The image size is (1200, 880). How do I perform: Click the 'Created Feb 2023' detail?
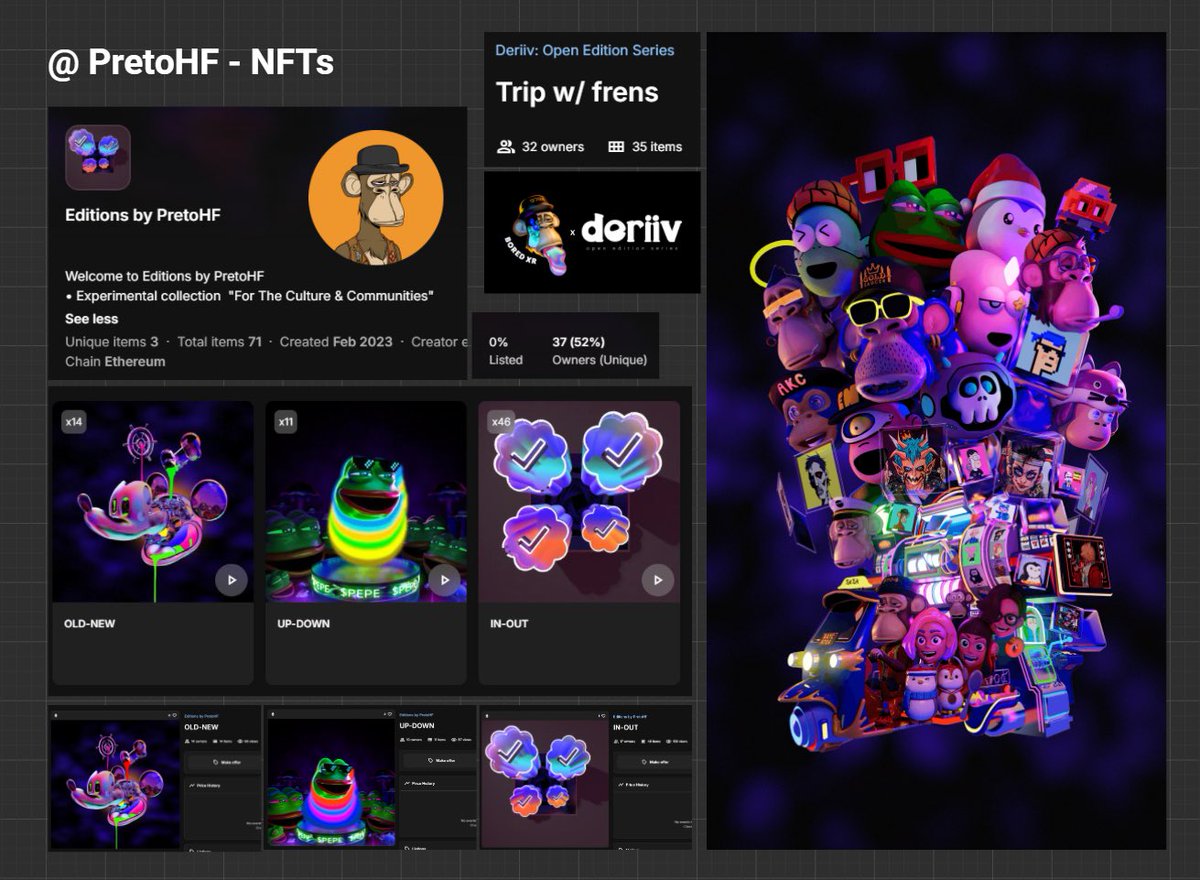click(337, 342)
